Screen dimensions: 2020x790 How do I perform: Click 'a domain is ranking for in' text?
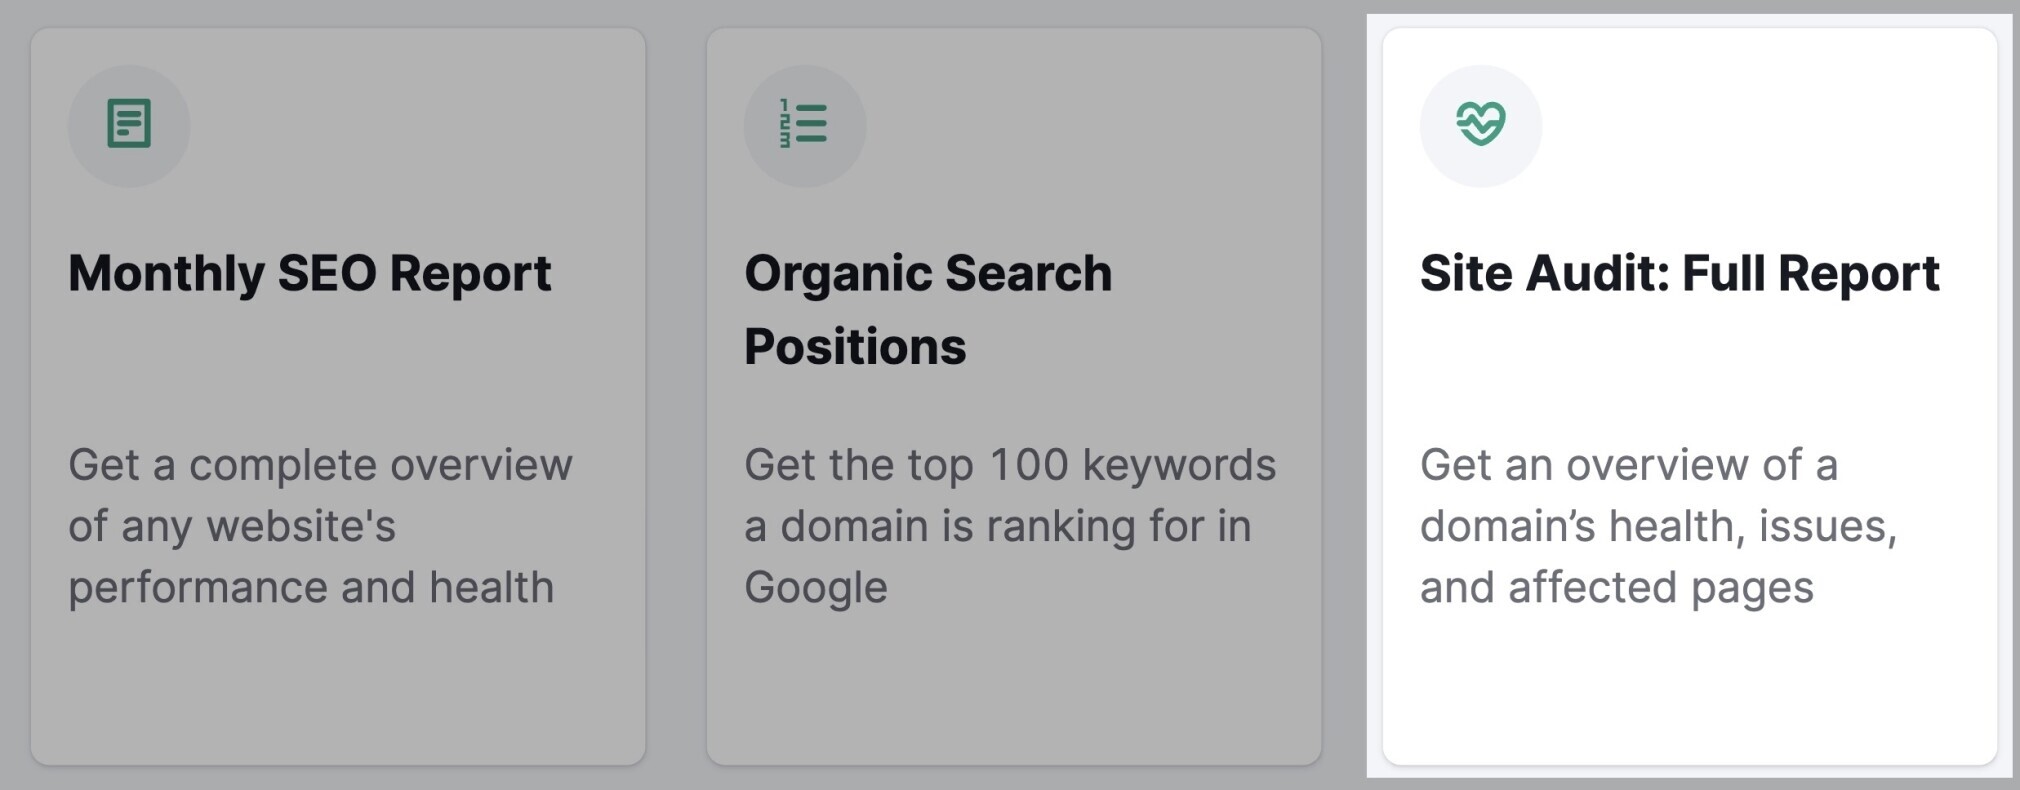coord(998,526)
